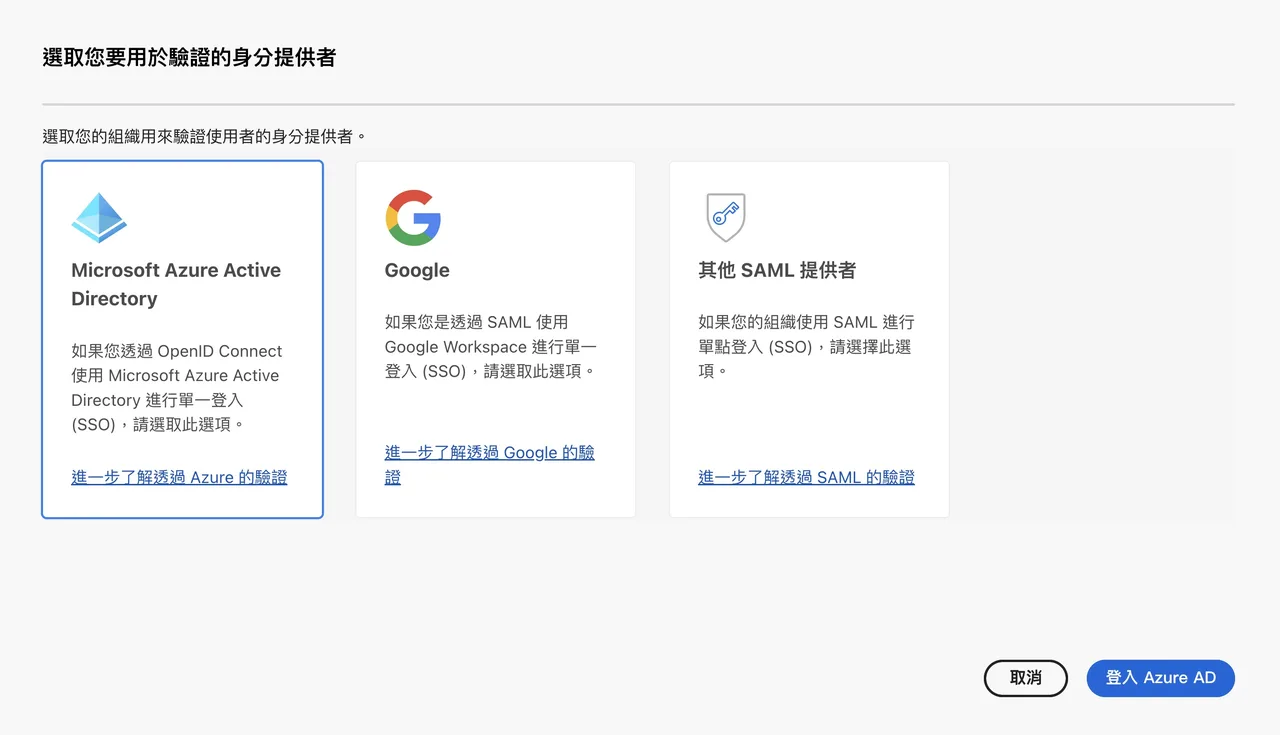Click the 登入 Azure AD button
The width and height of the screenshot is (1280, 735).
pos(1161,678)
